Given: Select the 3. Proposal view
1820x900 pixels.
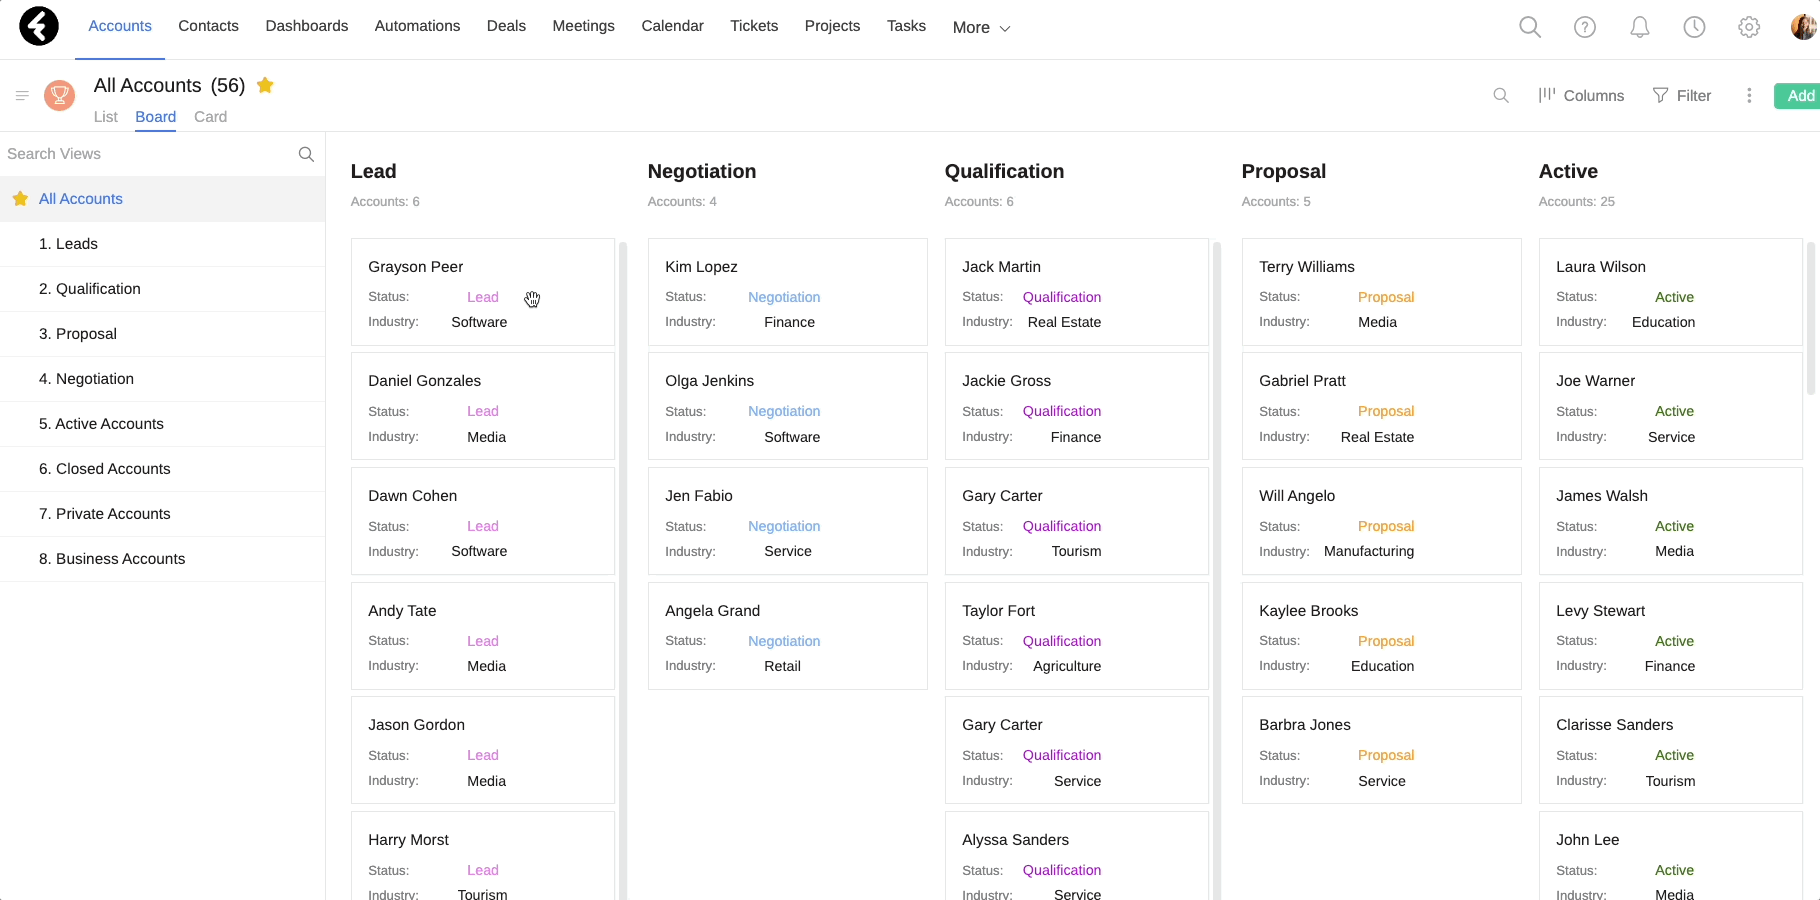Looking at the screenshot, I should pos(162,334).
